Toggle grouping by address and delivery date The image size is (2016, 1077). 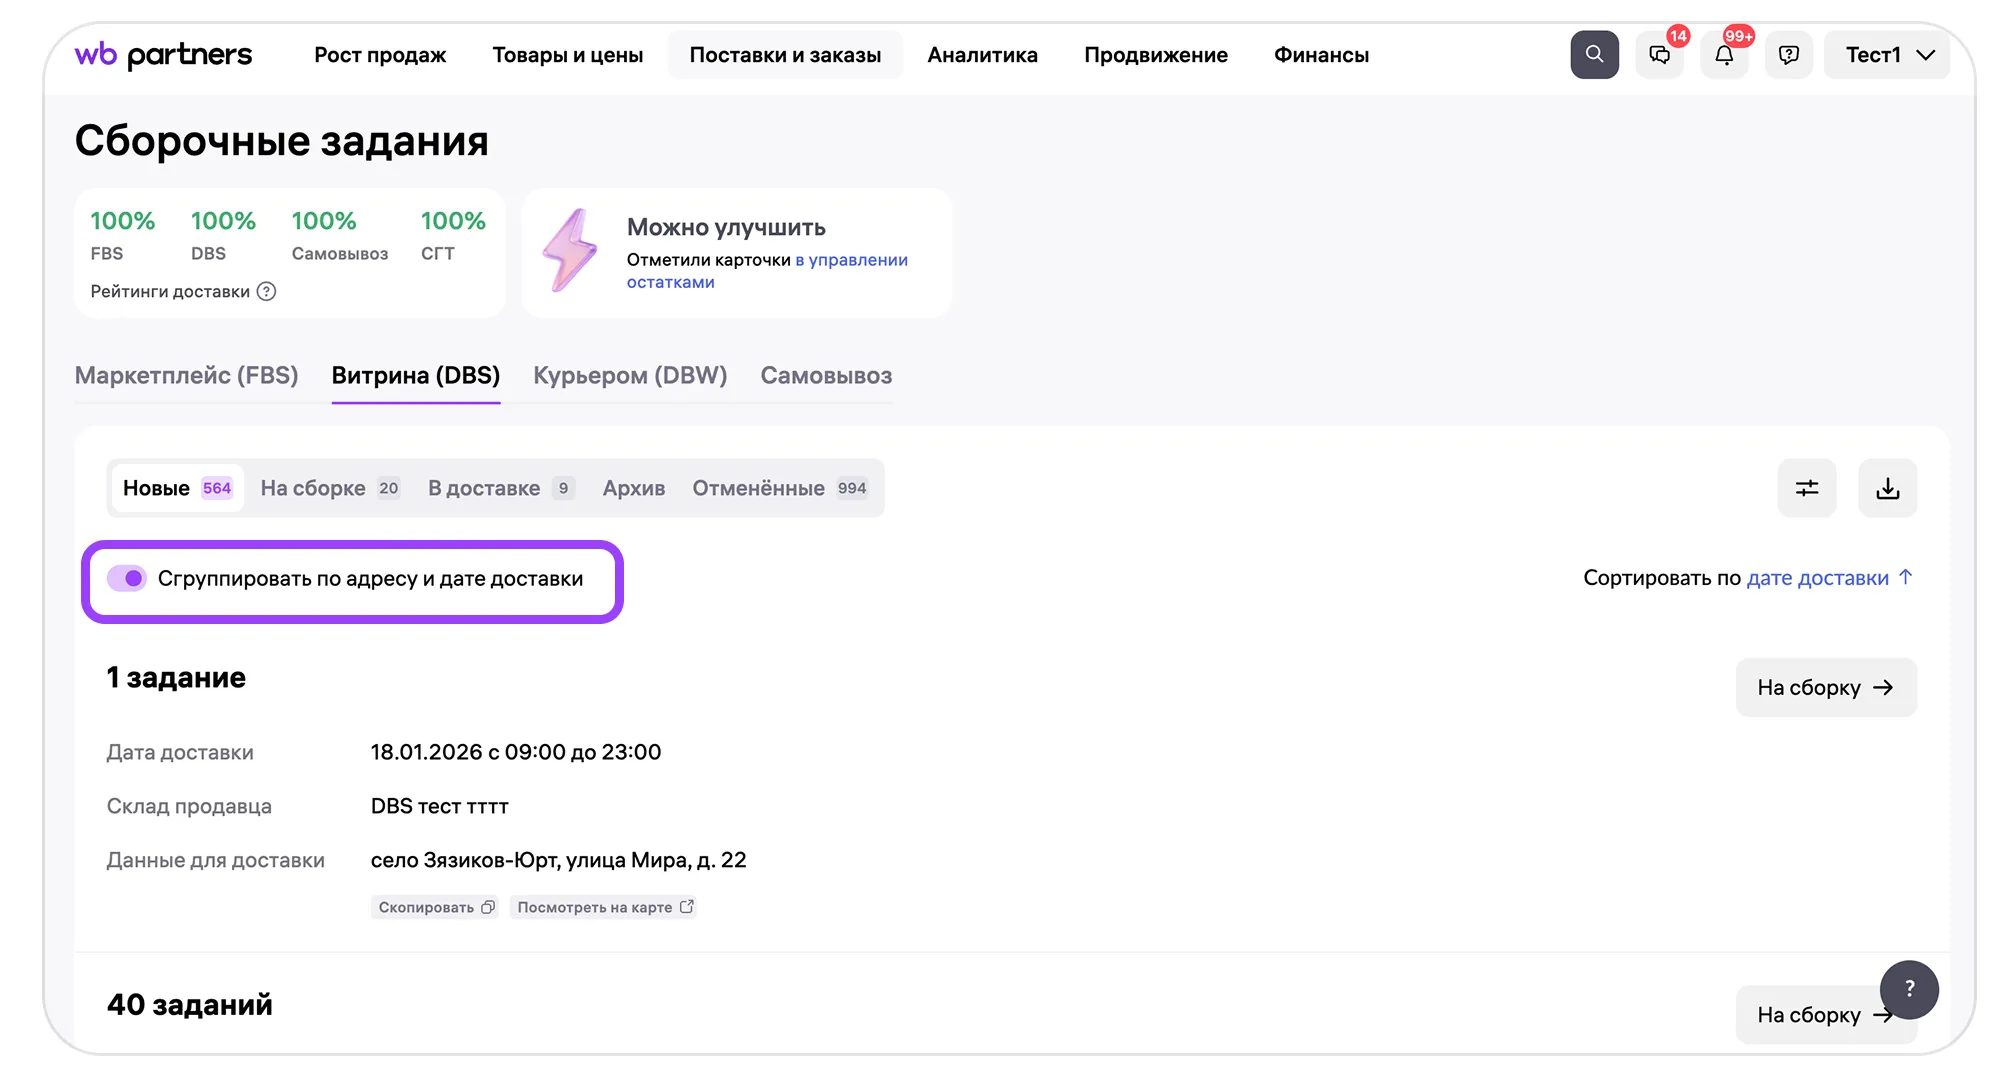point(127,579)
